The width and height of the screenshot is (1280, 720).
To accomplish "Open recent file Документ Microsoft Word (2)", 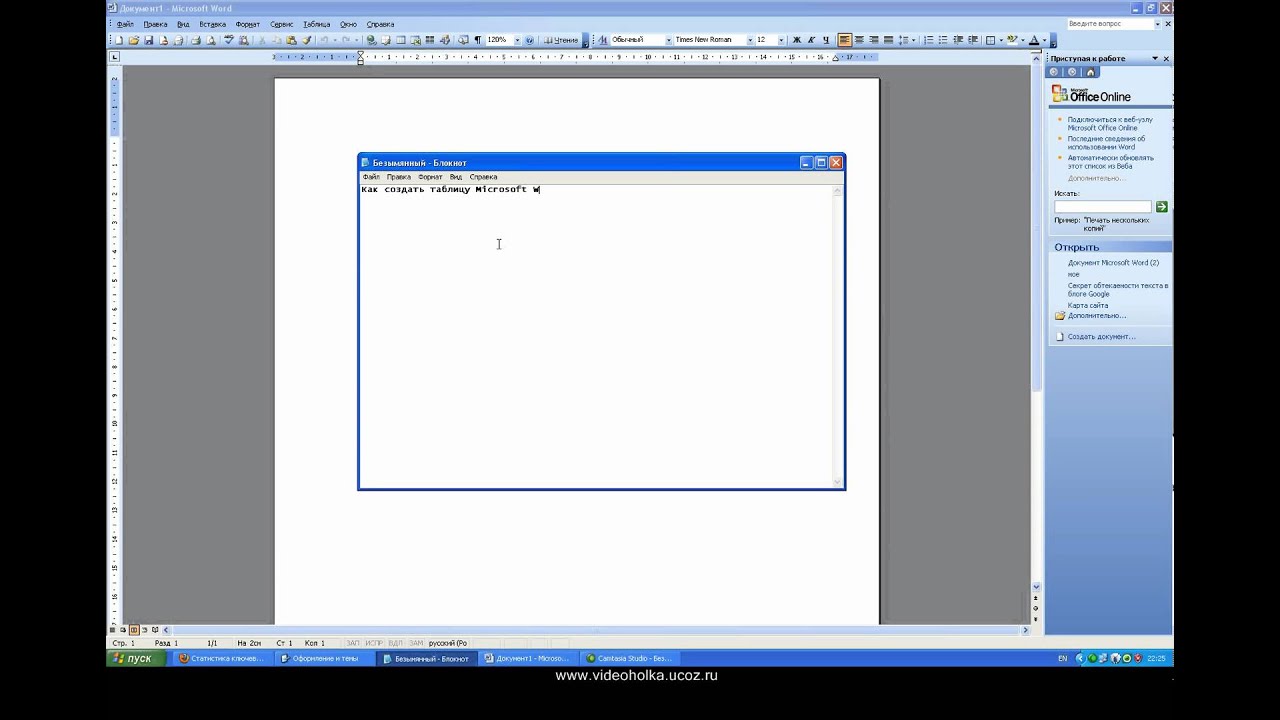I will 1113,263.
